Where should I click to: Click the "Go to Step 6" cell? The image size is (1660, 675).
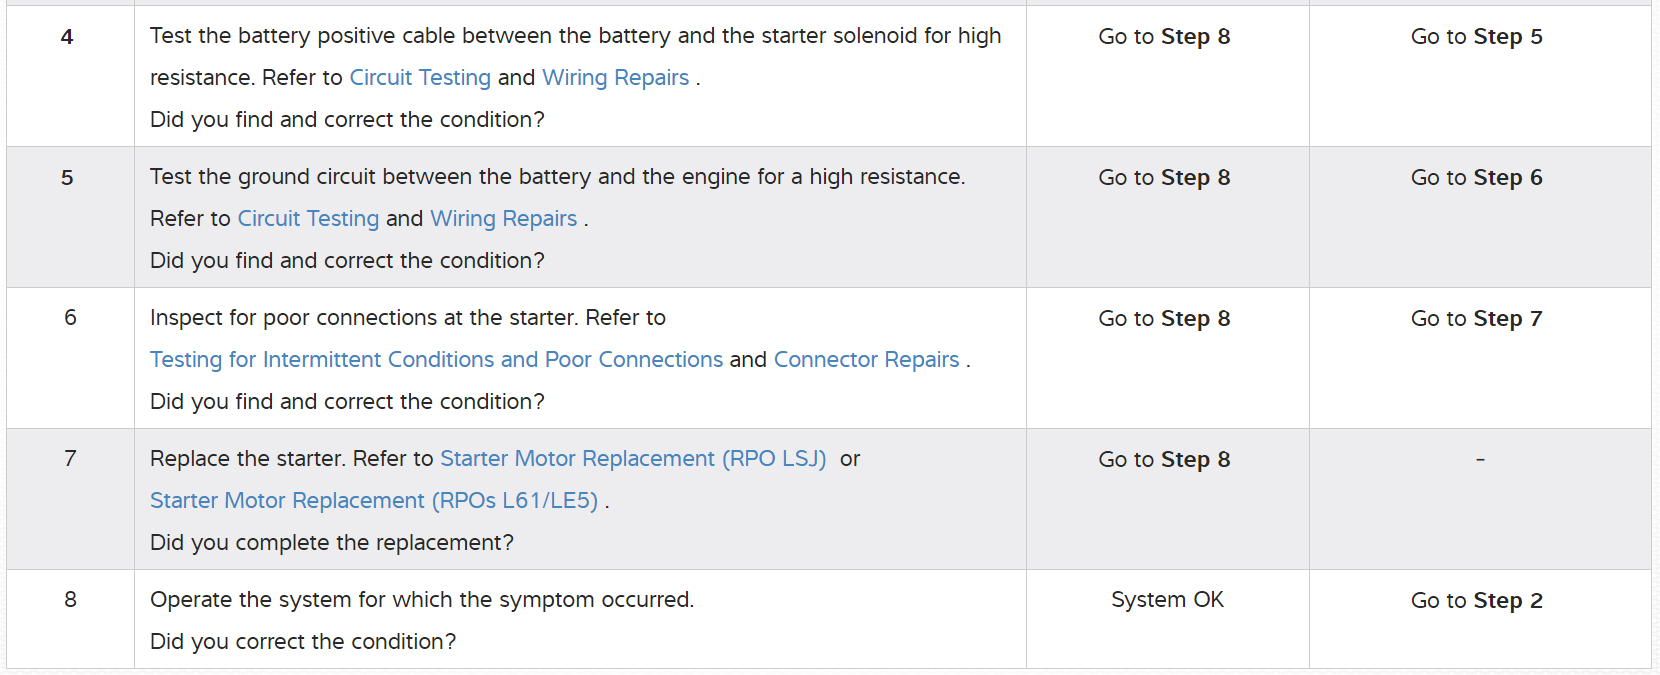[1476, 178]
